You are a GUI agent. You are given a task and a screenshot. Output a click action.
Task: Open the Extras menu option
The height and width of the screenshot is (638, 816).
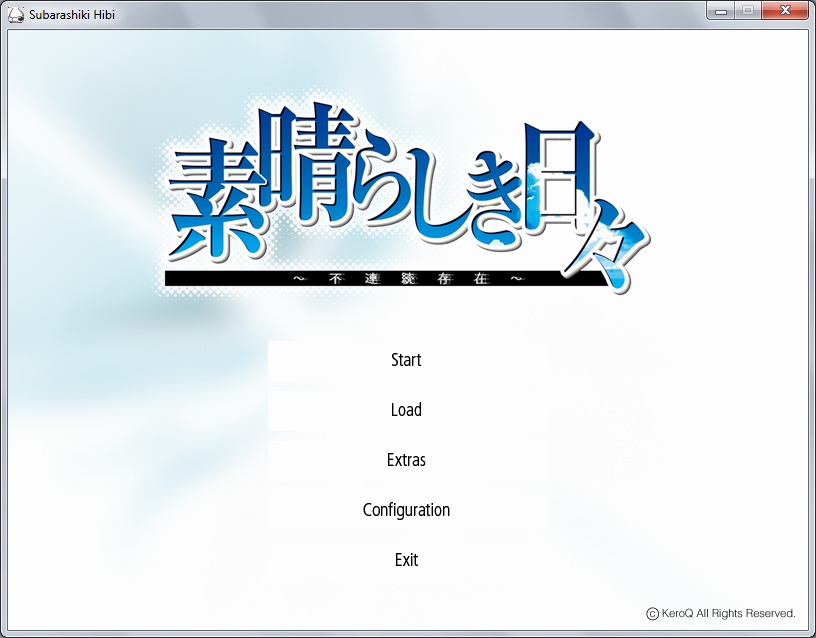(x=406, y=460)
